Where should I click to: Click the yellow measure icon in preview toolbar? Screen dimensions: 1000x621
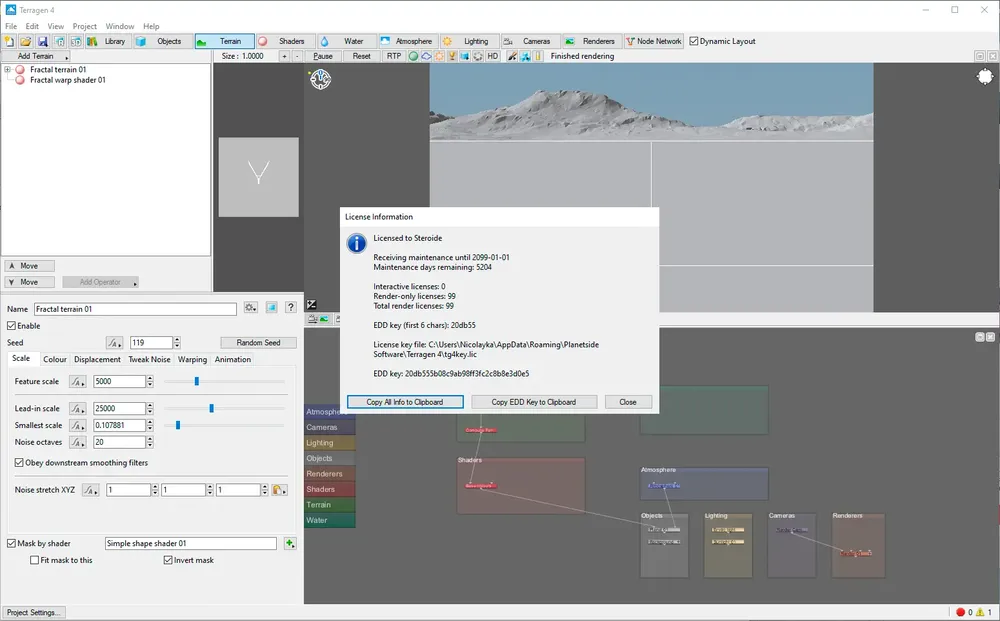click(x=538, y=56)
